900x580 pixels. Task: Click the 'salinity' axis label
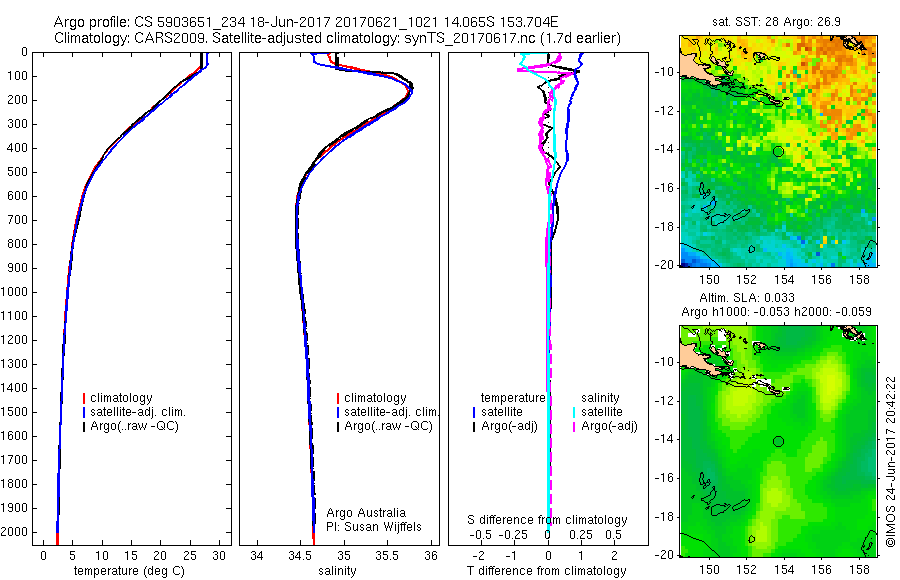(x=337, y=571)
